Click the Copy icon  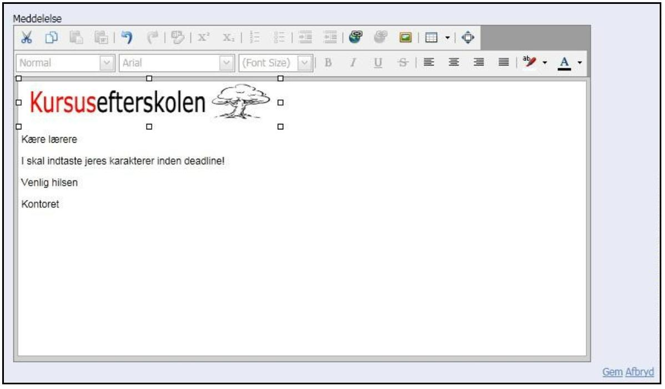coord(51,38)
